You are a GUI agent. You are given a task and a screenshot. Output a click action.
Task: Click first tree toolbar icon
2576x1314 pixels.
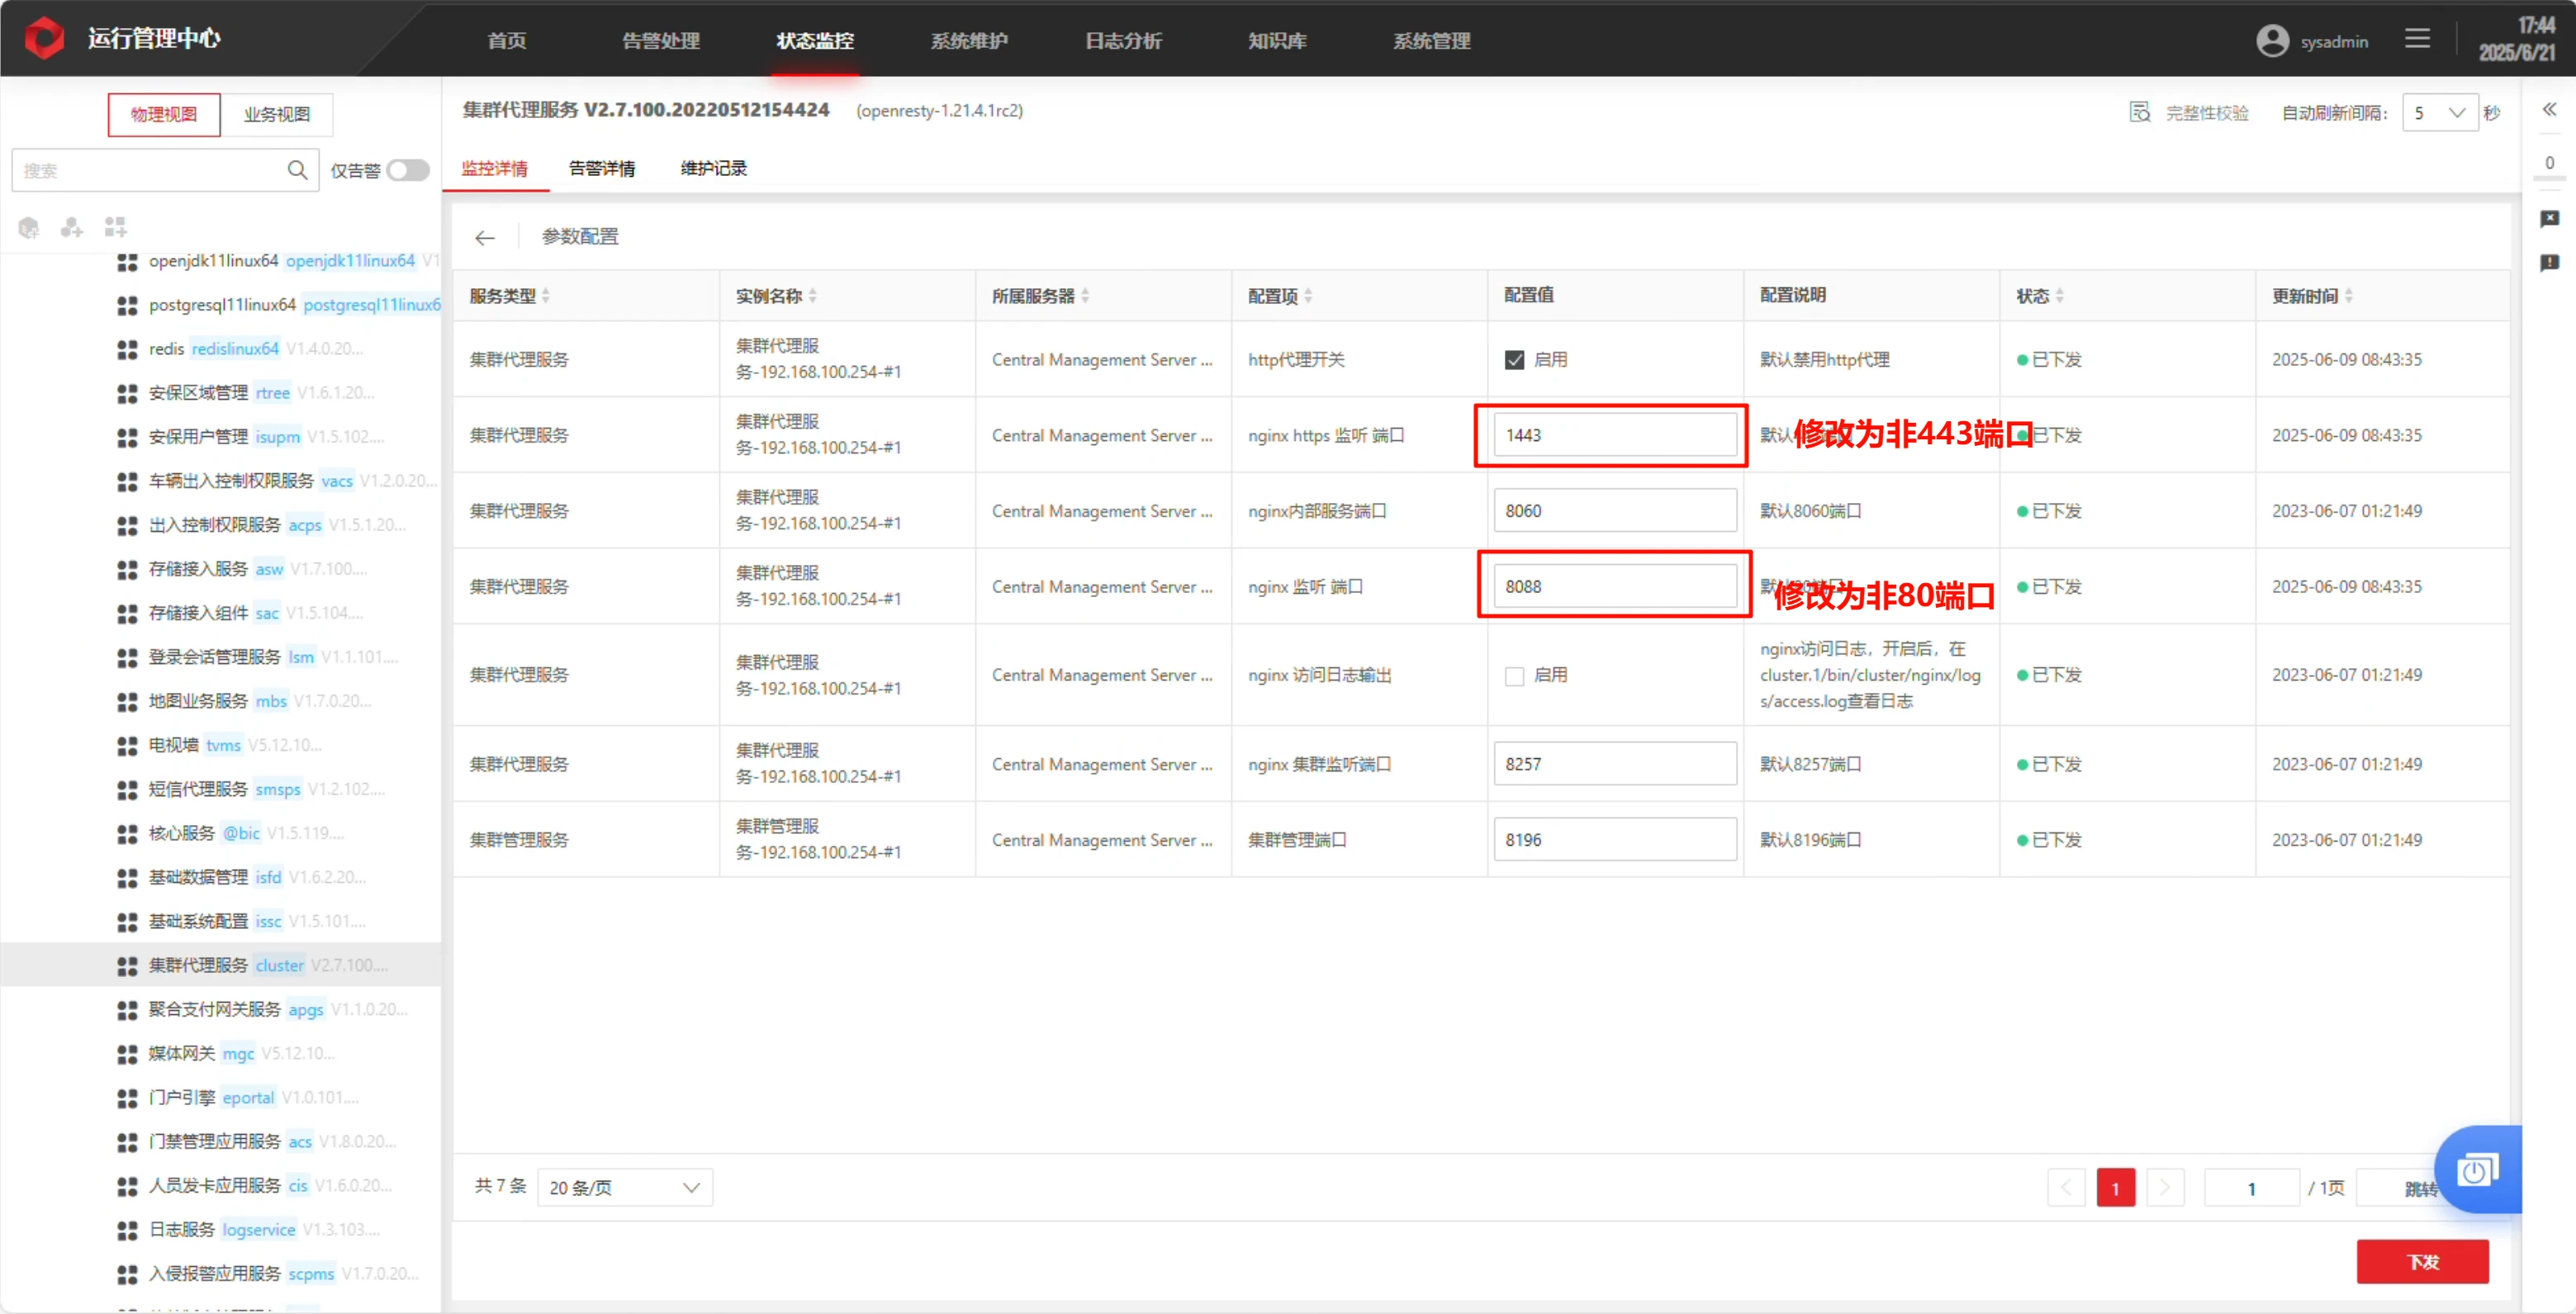[x=29, y=228]
